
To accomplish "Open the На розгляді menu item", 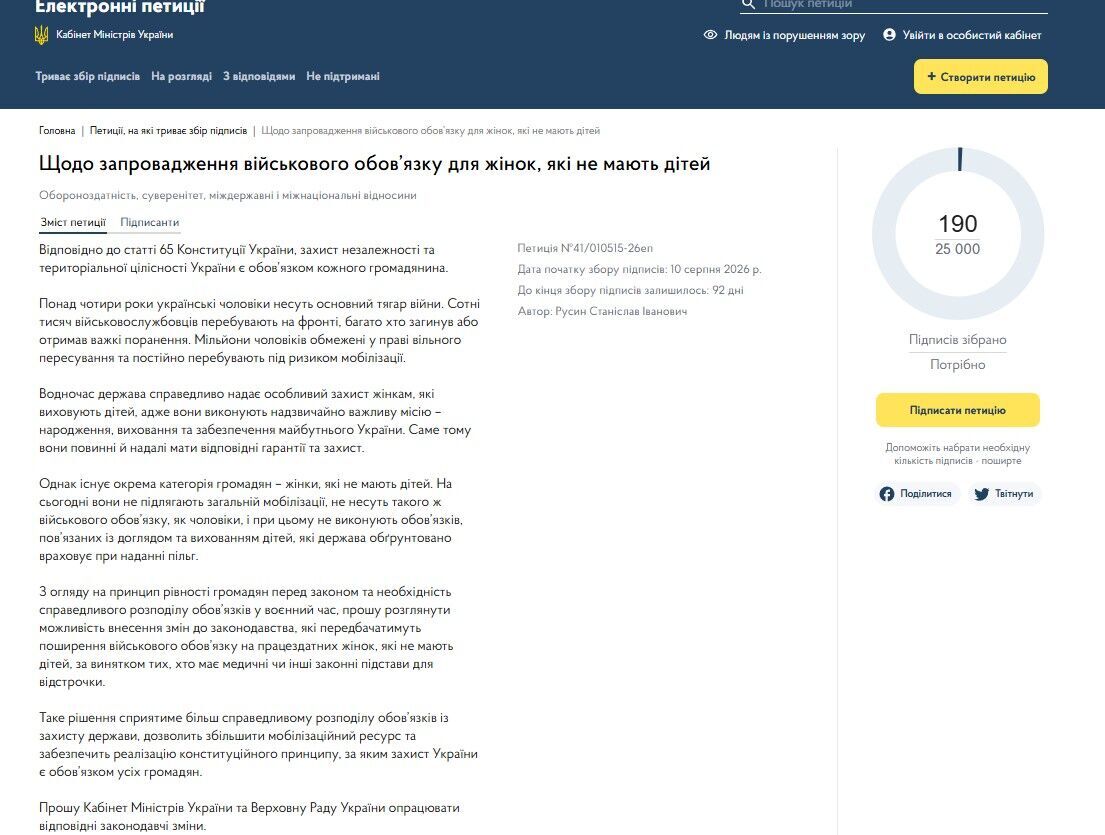I will tap(181, 76).
